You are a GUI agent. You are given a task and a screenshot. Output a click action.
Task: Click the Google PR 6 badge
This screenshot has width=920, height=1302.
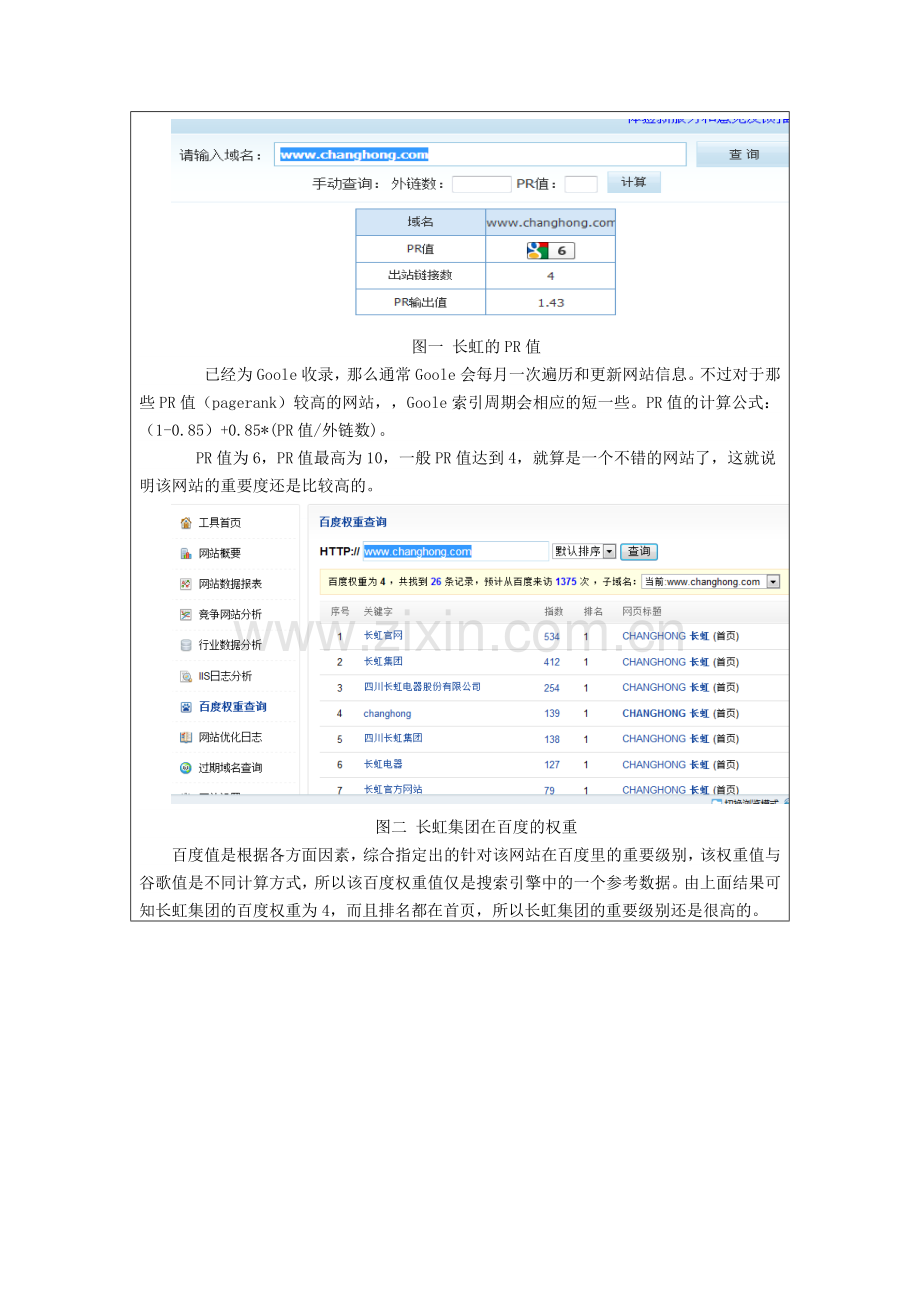pos(550,250)
